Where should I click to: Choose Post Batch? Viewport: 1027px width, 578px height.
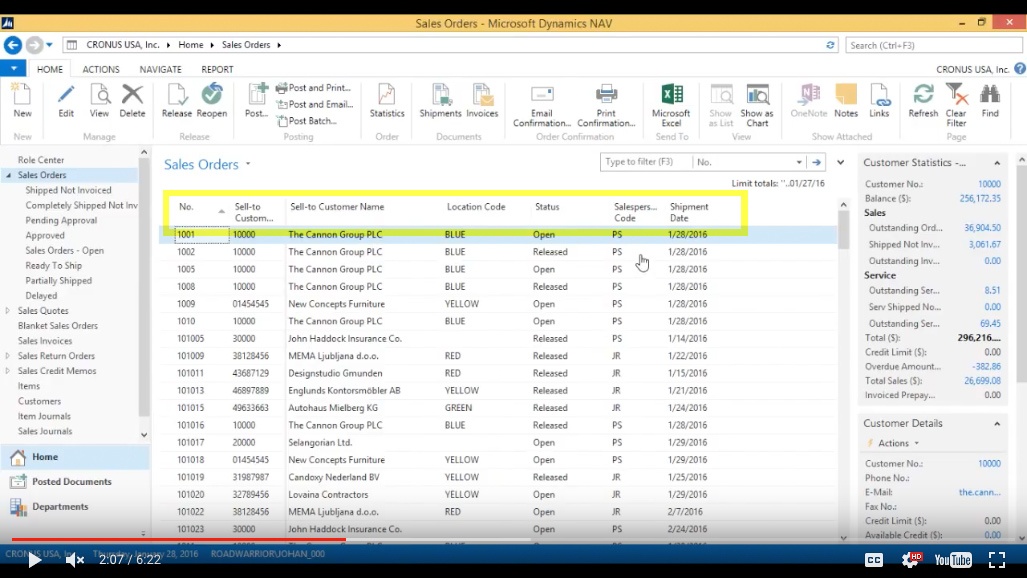[307, 121]
